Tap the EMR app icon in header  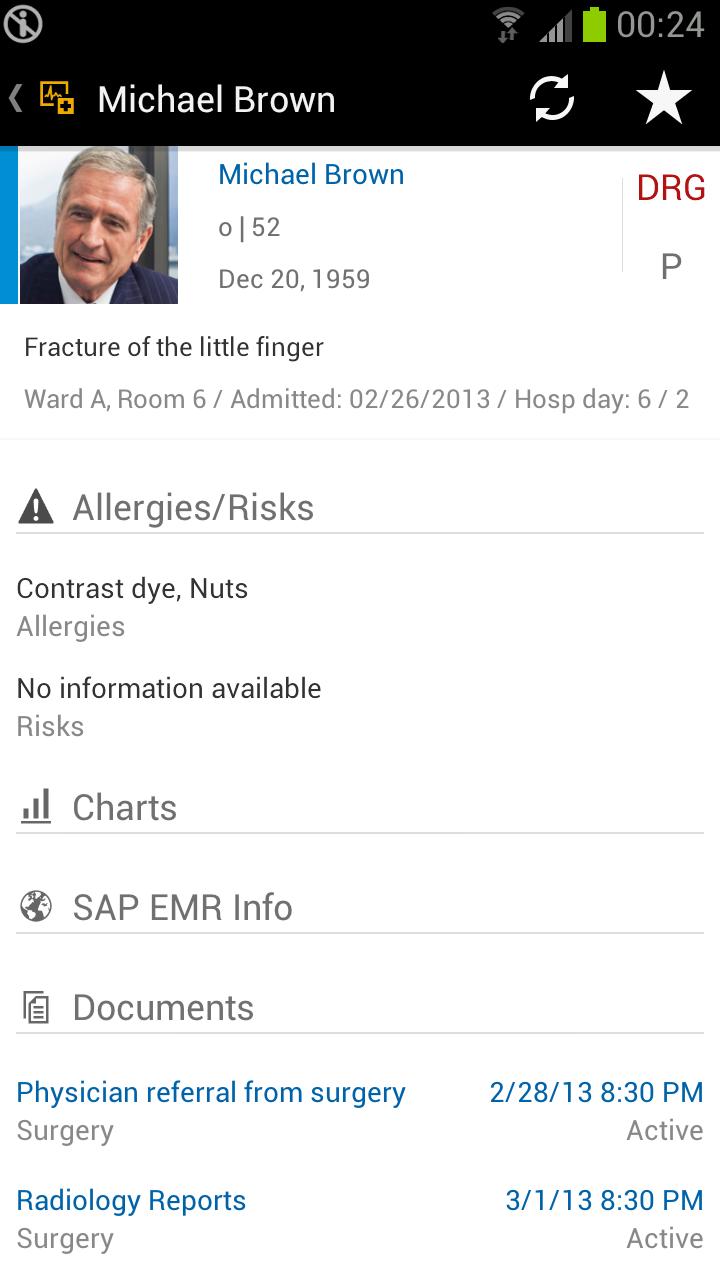point(57,98)
